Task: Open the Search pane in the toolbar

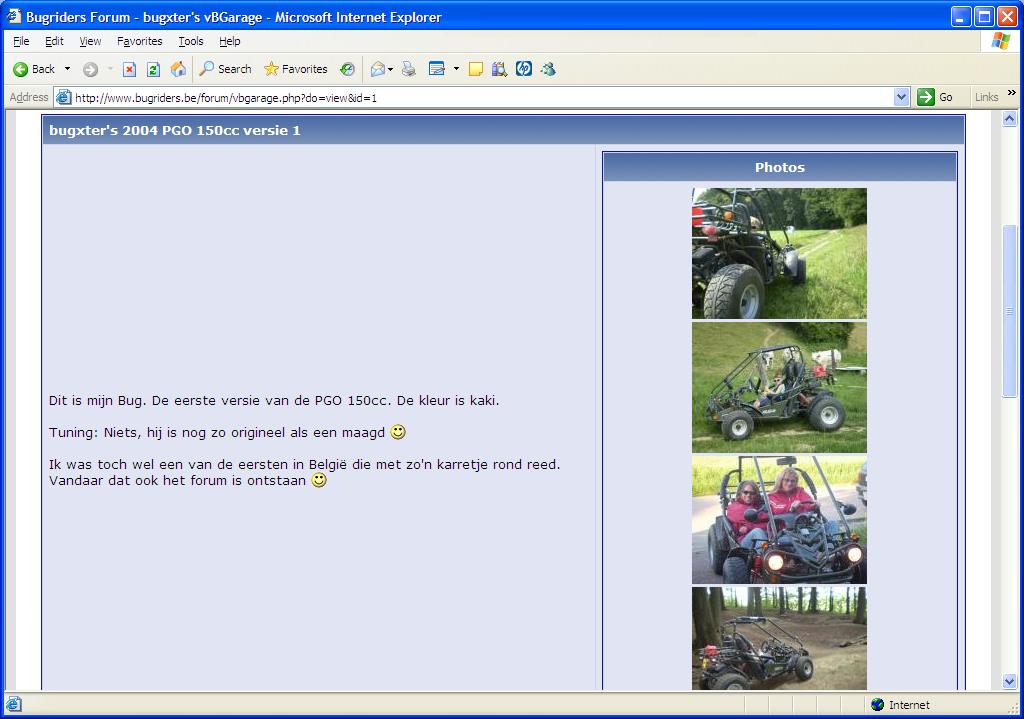Action: coord(225,69)
